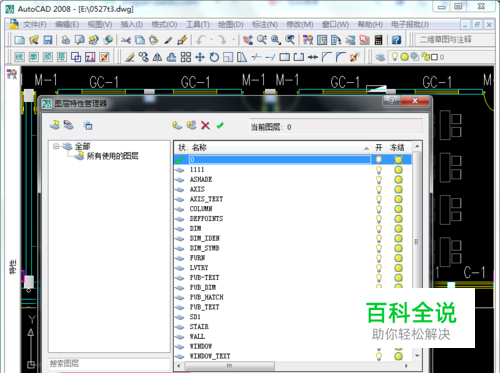Select the Array tool icon
The height and width of the screenshot is (373, 500).
pyautogui.click(x=186, y=57)
